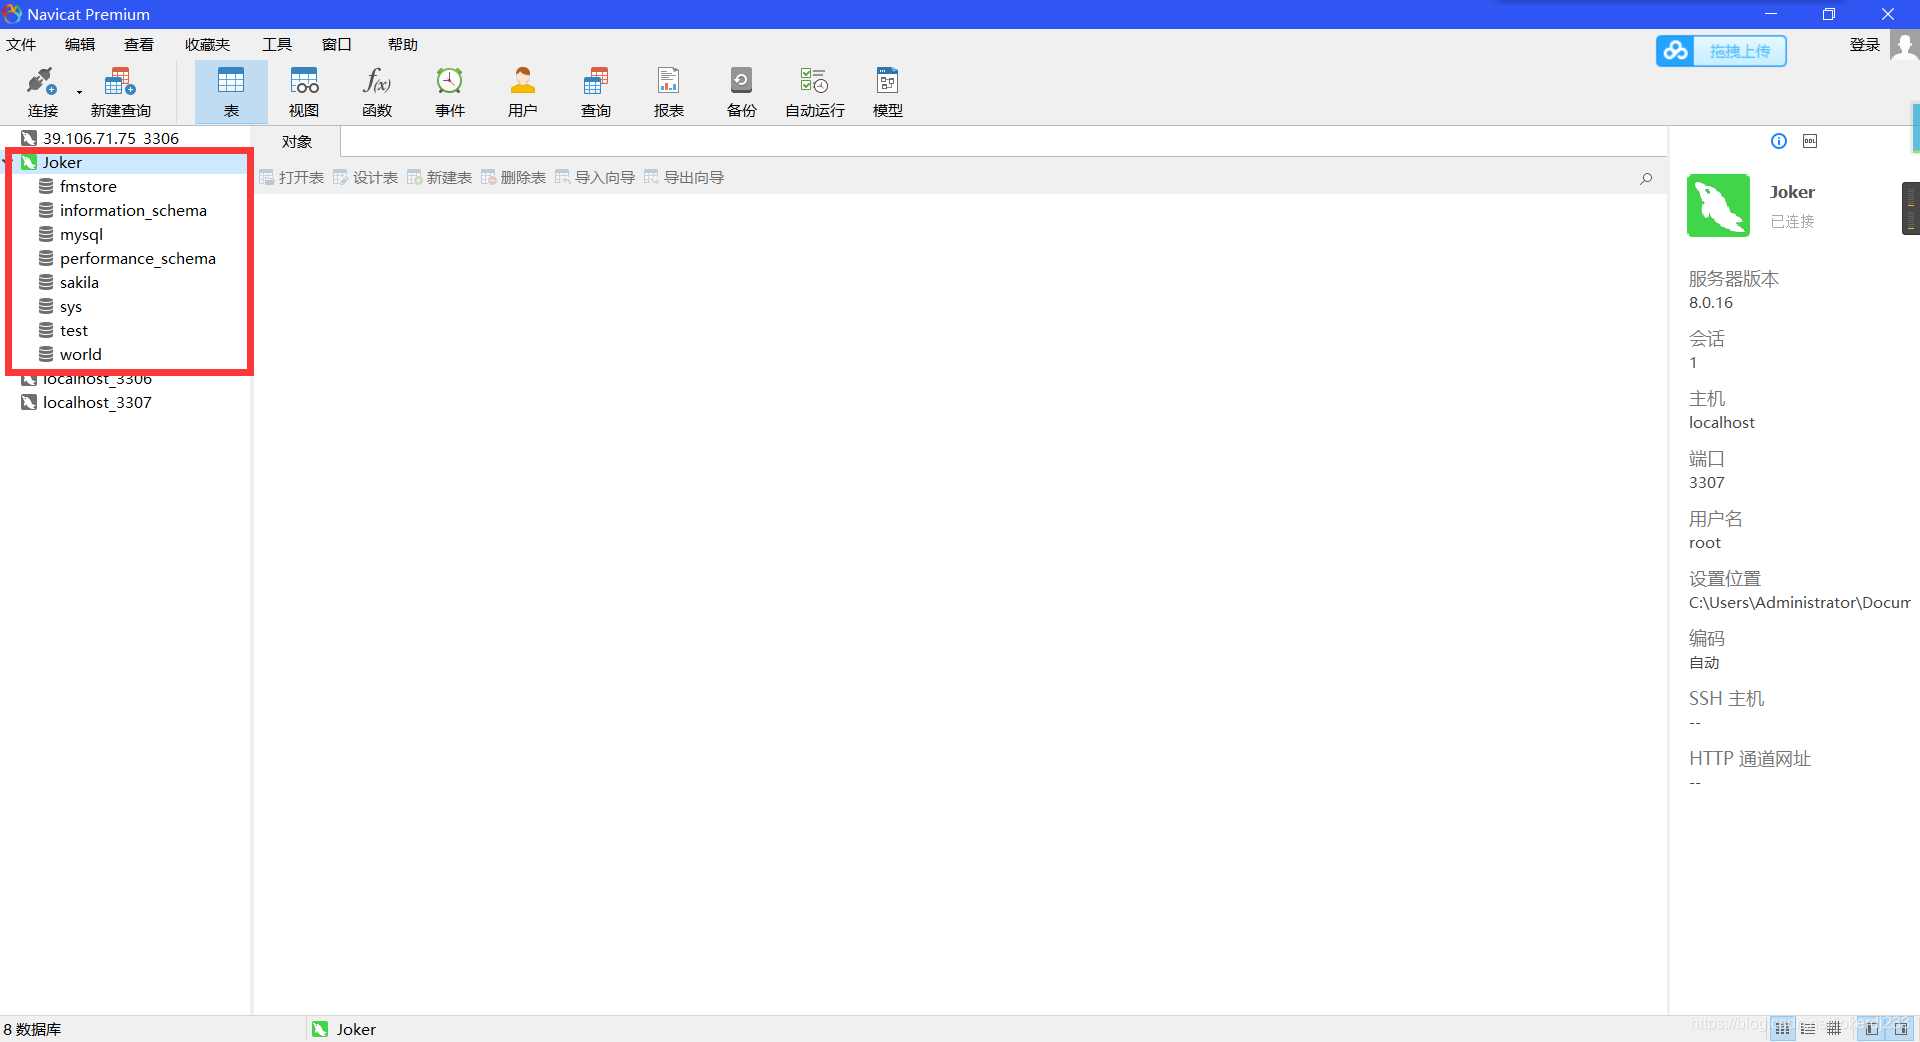Viewport: 1920px width, 1042px height.
Task: Open the 连接 dropdown arrow
Action: point(79,93)
